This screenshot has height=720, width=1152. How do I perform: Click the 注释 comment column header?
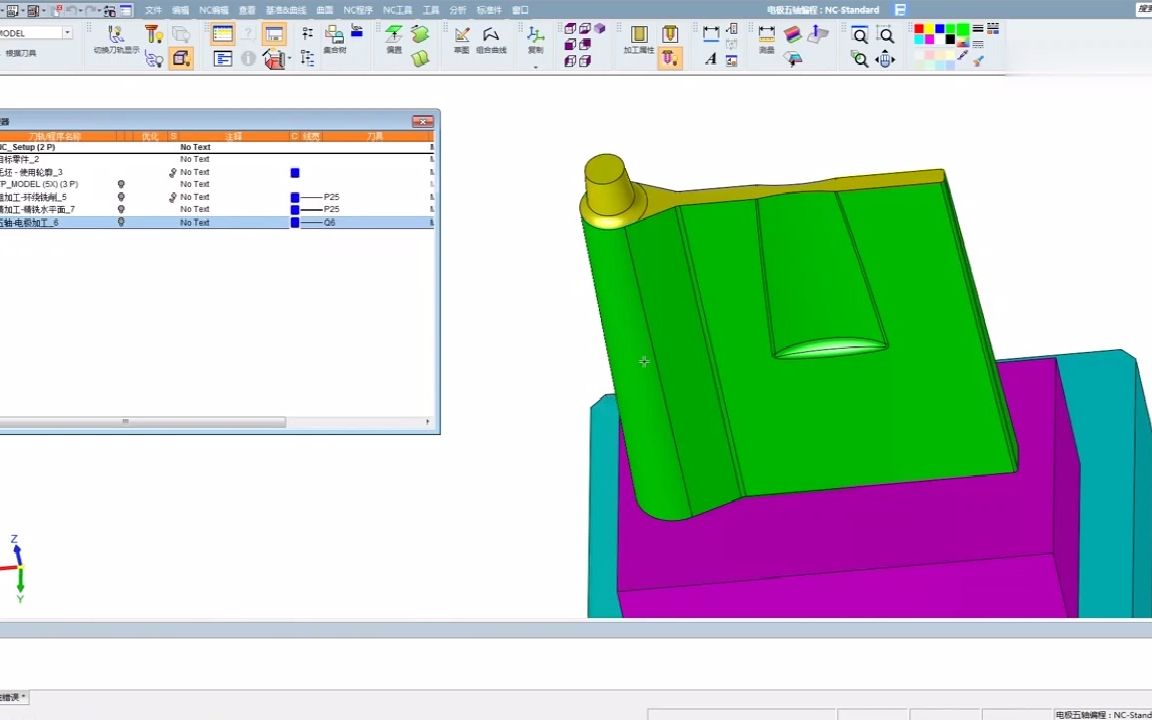coord(233,136)
